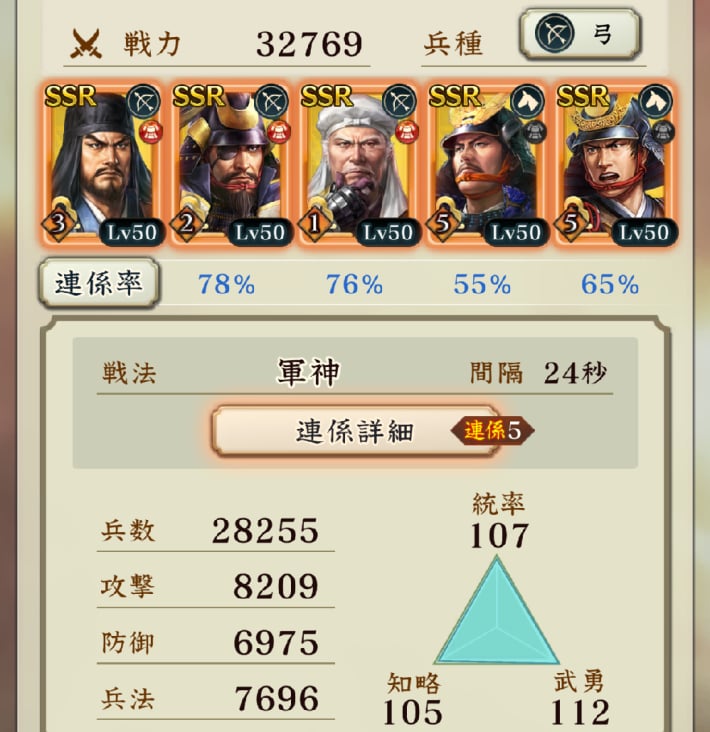Tap the horse icon on fourth general card
This screenshot has height=732, width=710.
(x=527, y=101)
